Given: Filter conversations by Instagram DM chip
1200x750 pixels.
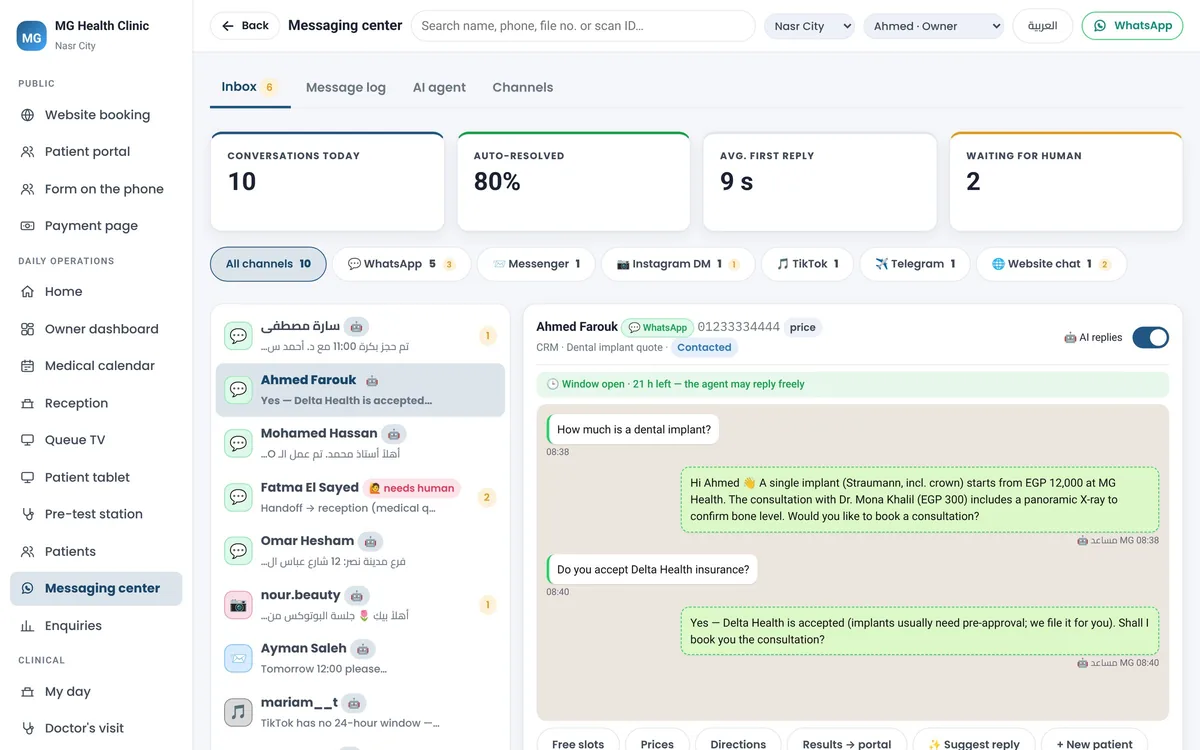Looking at the screenshot, I should tap(678, 264).
